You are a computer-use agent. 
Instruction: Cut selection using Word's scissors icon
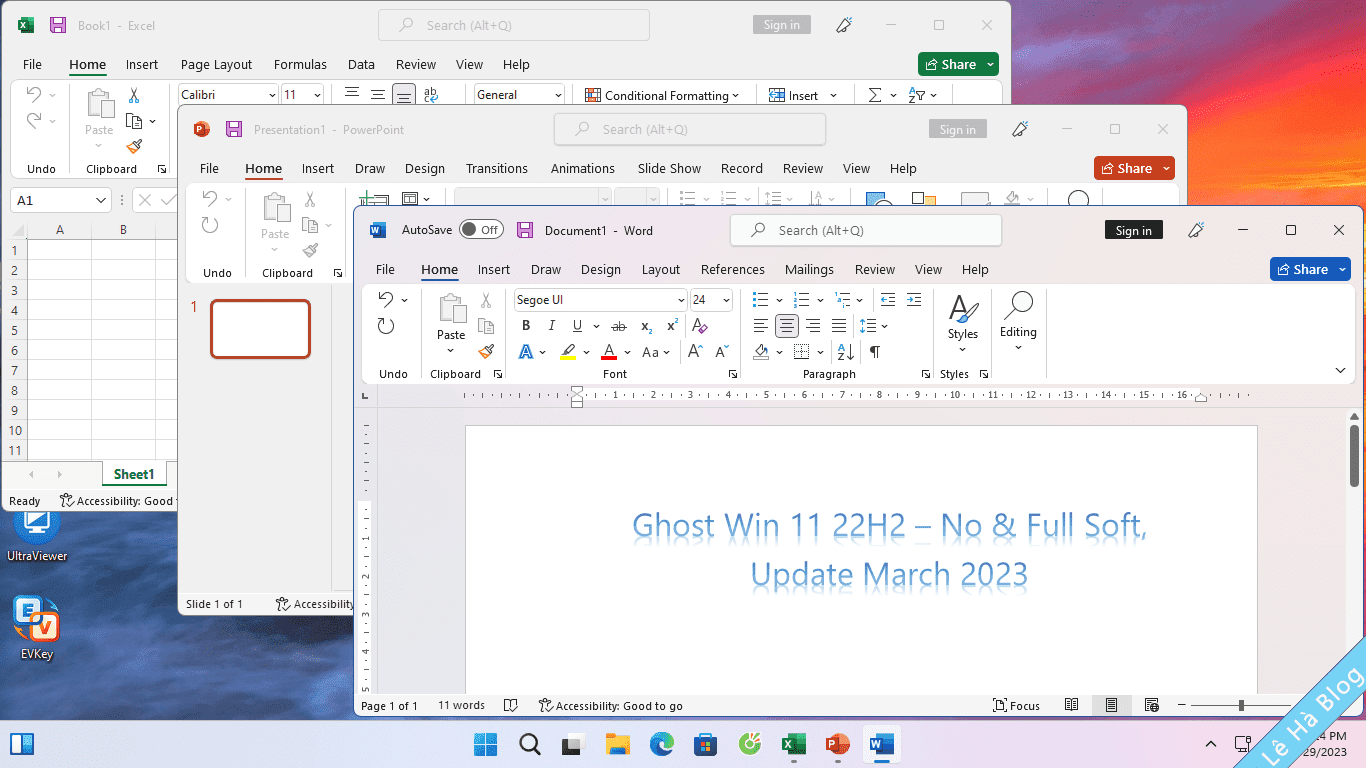486,300
